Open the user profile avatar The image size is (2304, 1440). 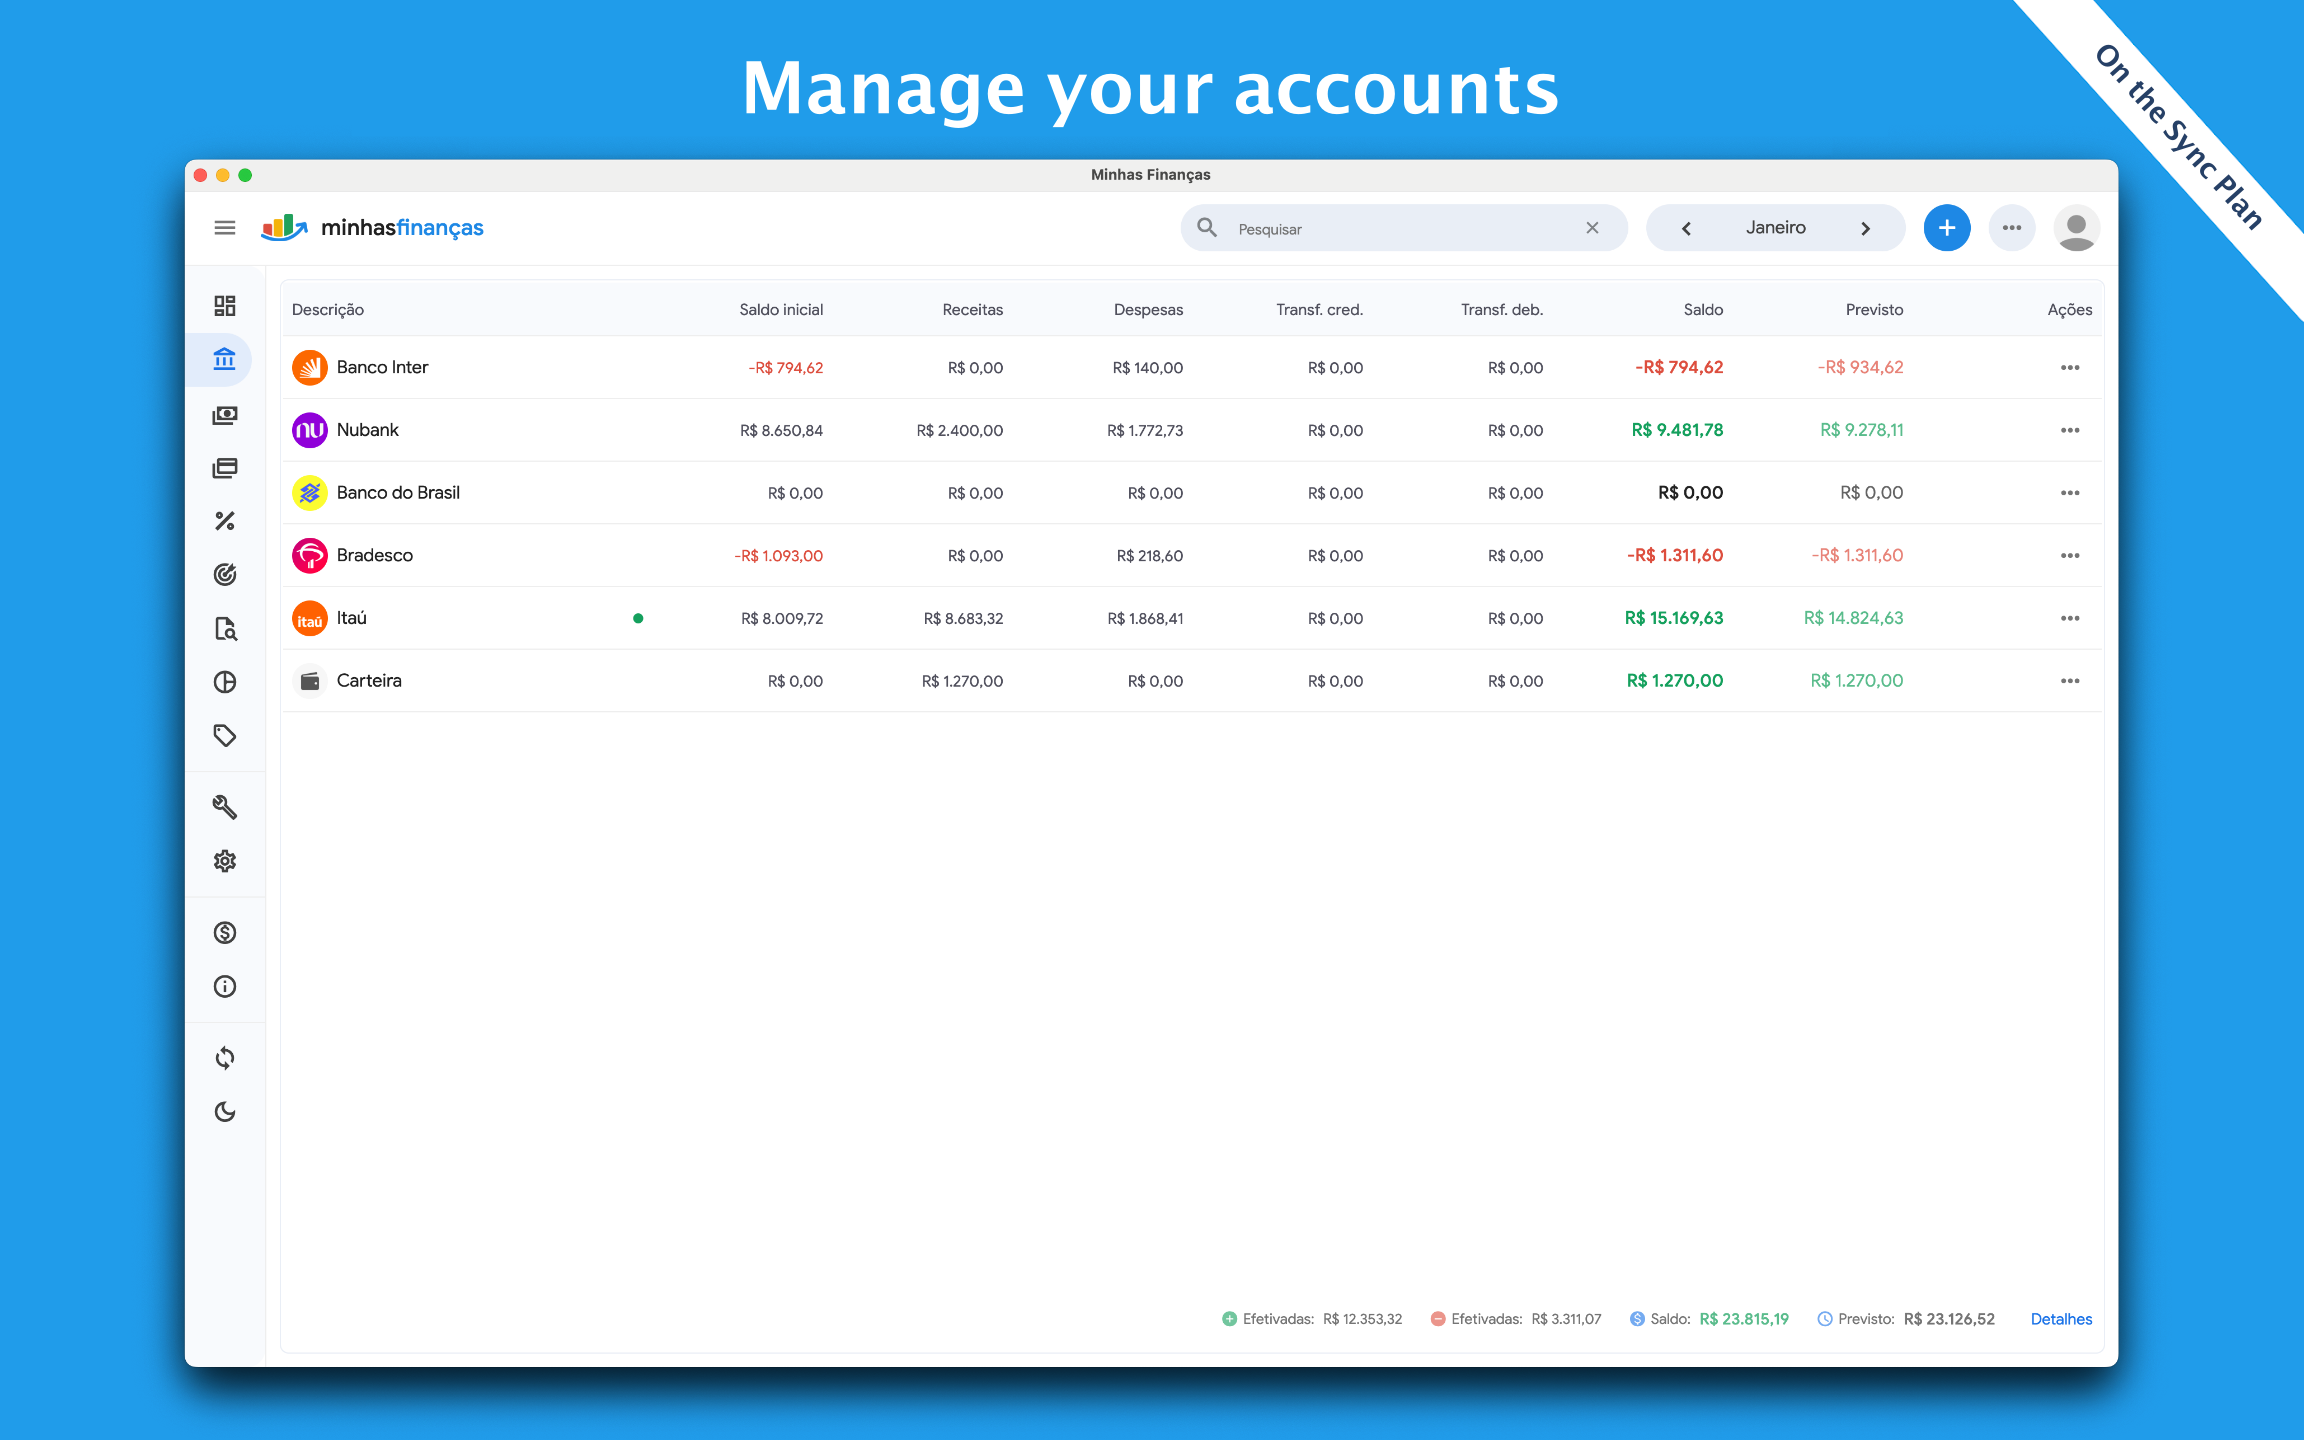coord(2077,228)
